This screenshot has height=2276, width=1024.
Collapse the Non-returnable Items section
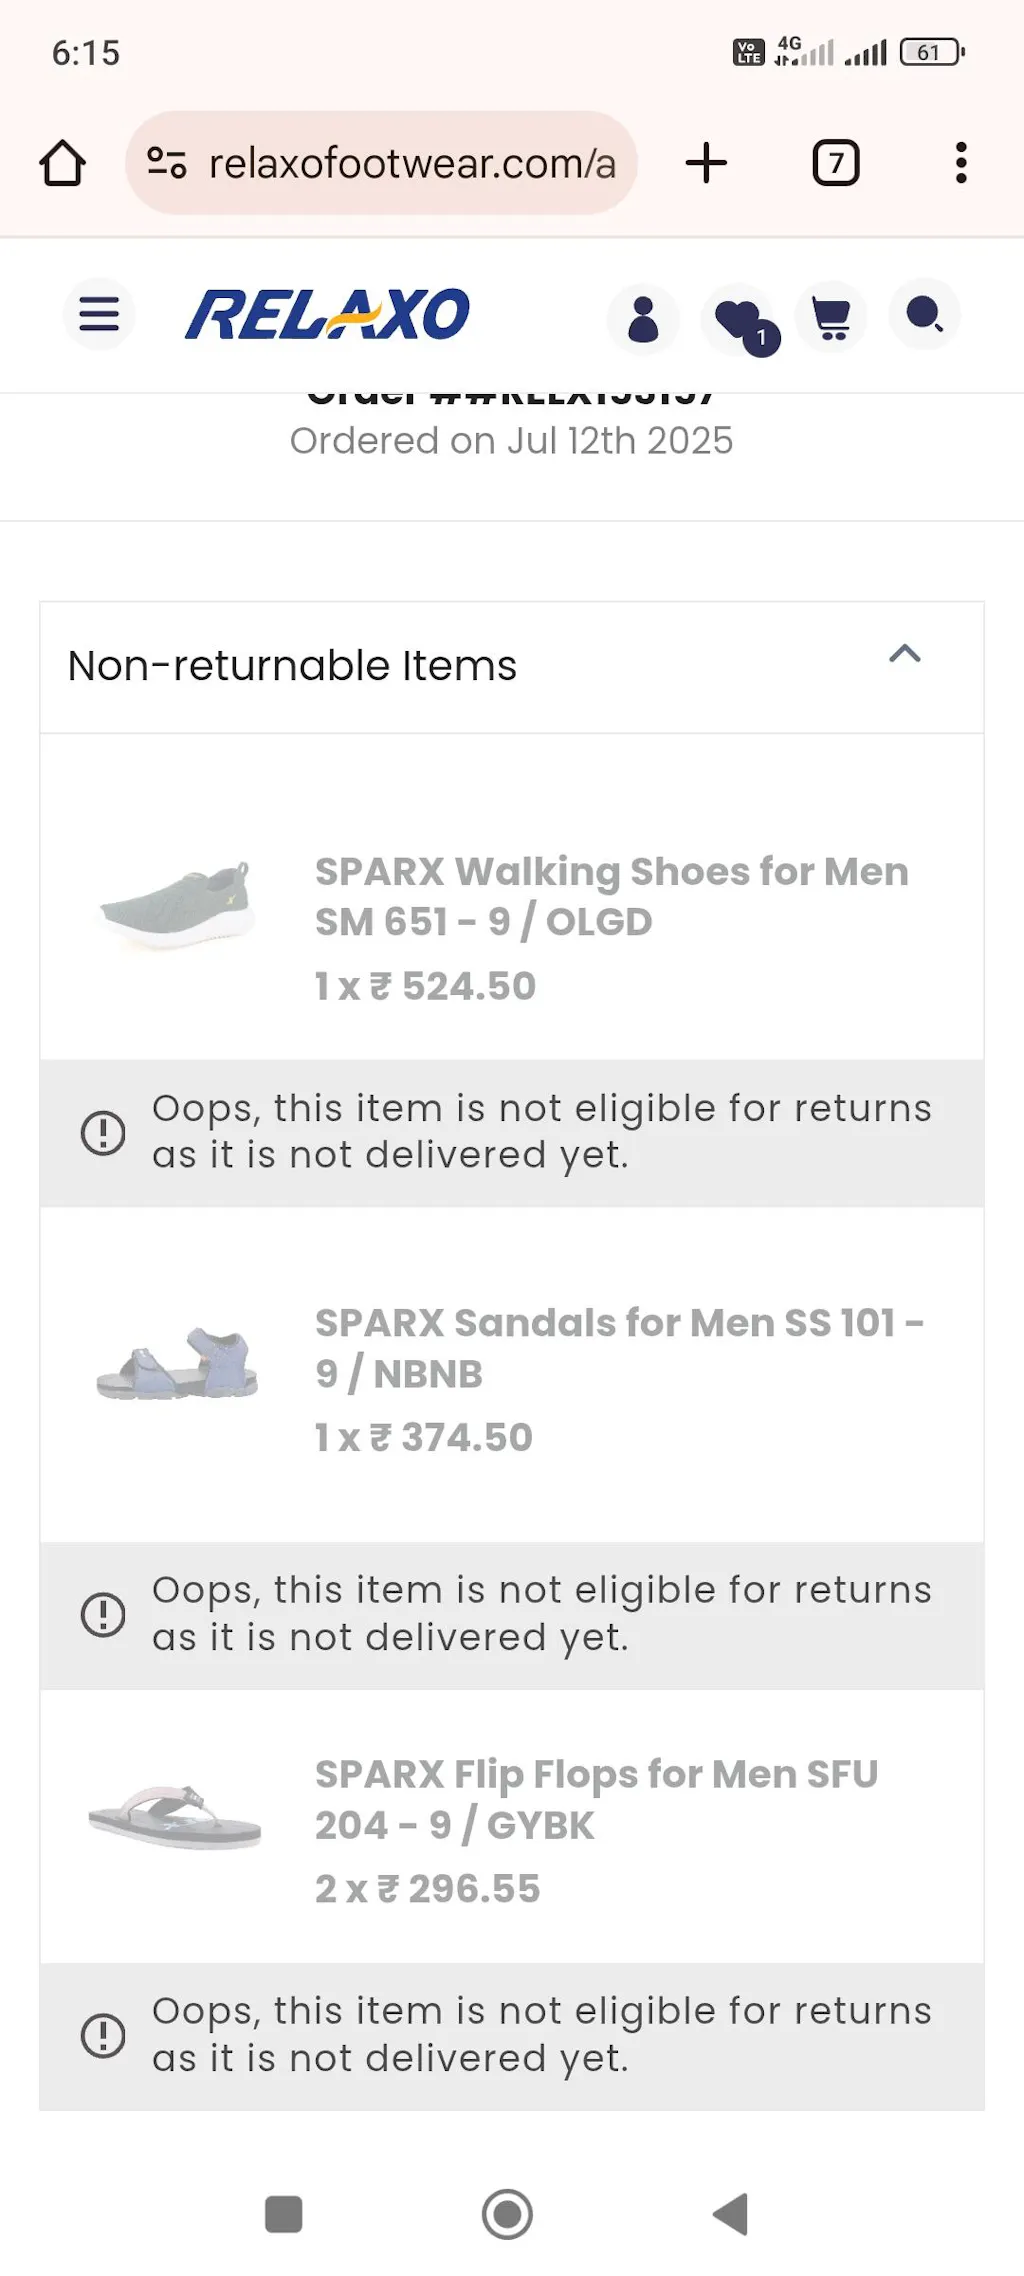point(905,654)
